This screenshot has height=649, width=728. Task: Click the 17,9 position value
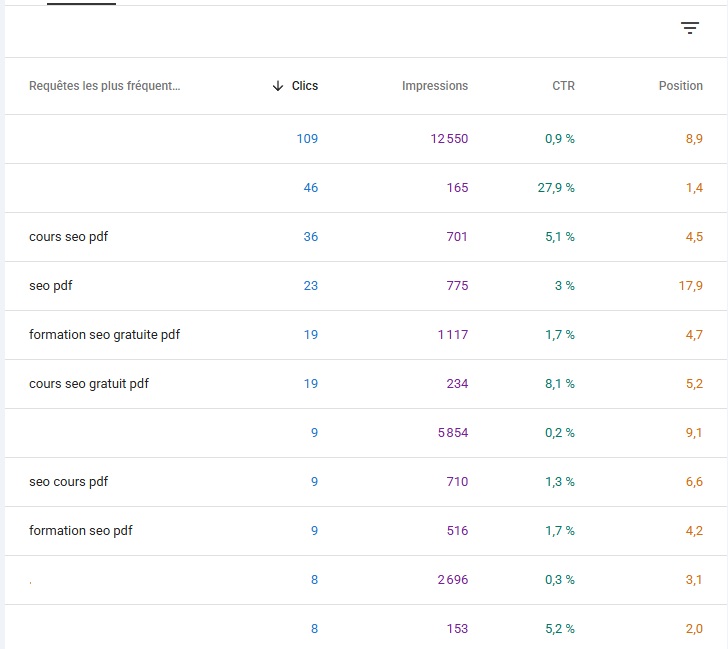point(690,286)
